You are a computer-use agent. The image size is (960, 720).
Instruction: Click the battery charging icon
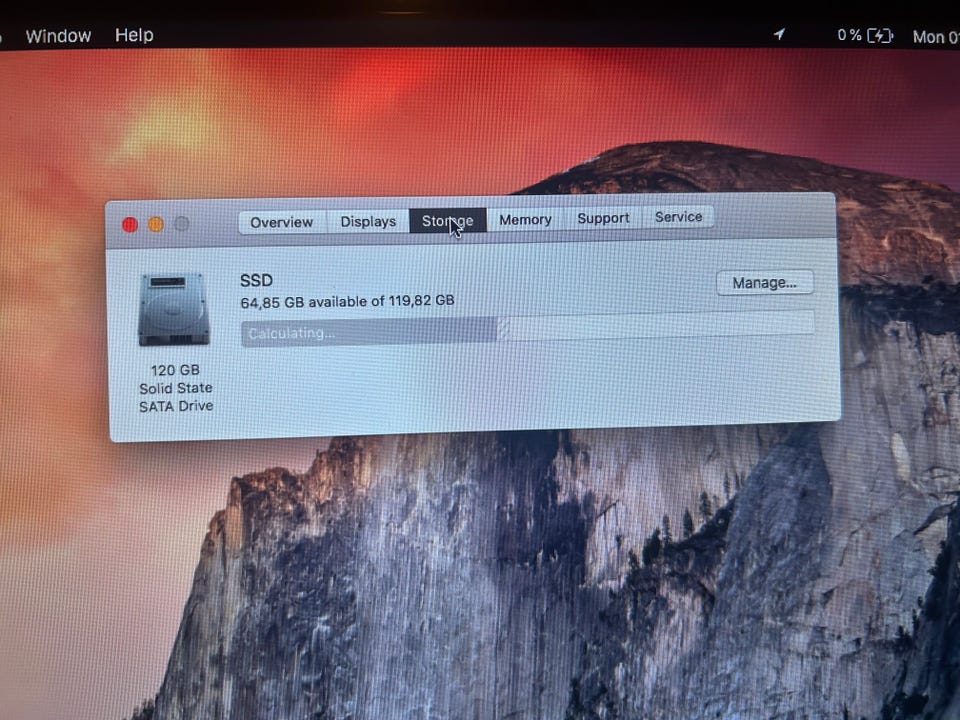(x=880, y=36)
